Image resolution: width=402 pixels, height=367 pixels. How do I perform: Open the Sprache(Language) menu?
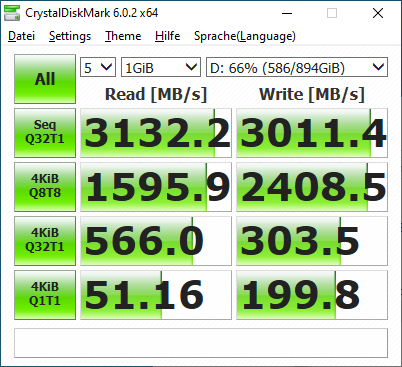point(245,36)
